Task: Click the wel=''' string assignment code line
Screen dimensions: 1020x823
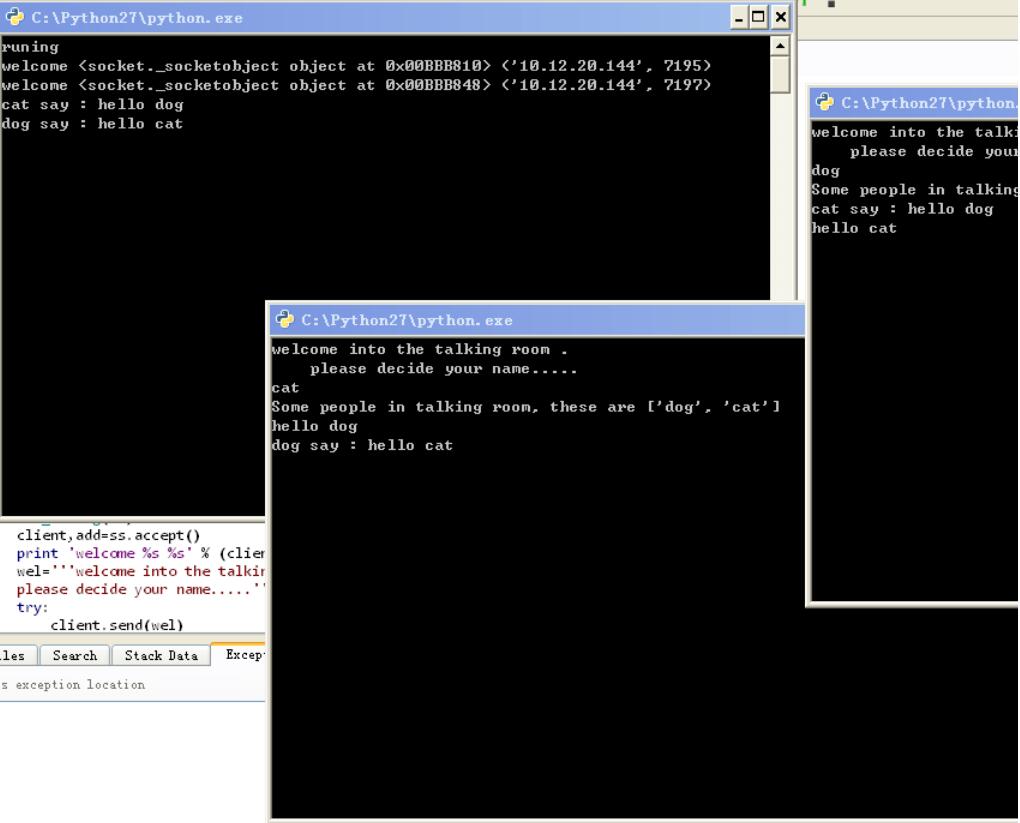Action: pyautogui.click(x=140, y=571)
